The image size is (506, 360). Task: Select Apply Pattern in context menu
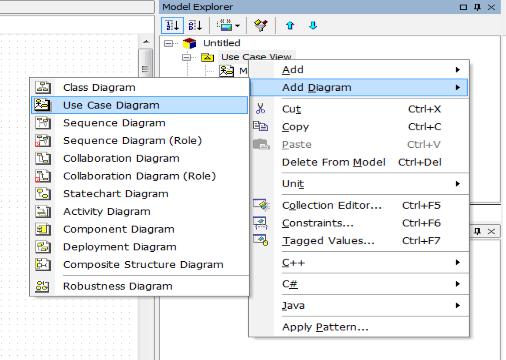pyautogui.click(x=359, y=327)
